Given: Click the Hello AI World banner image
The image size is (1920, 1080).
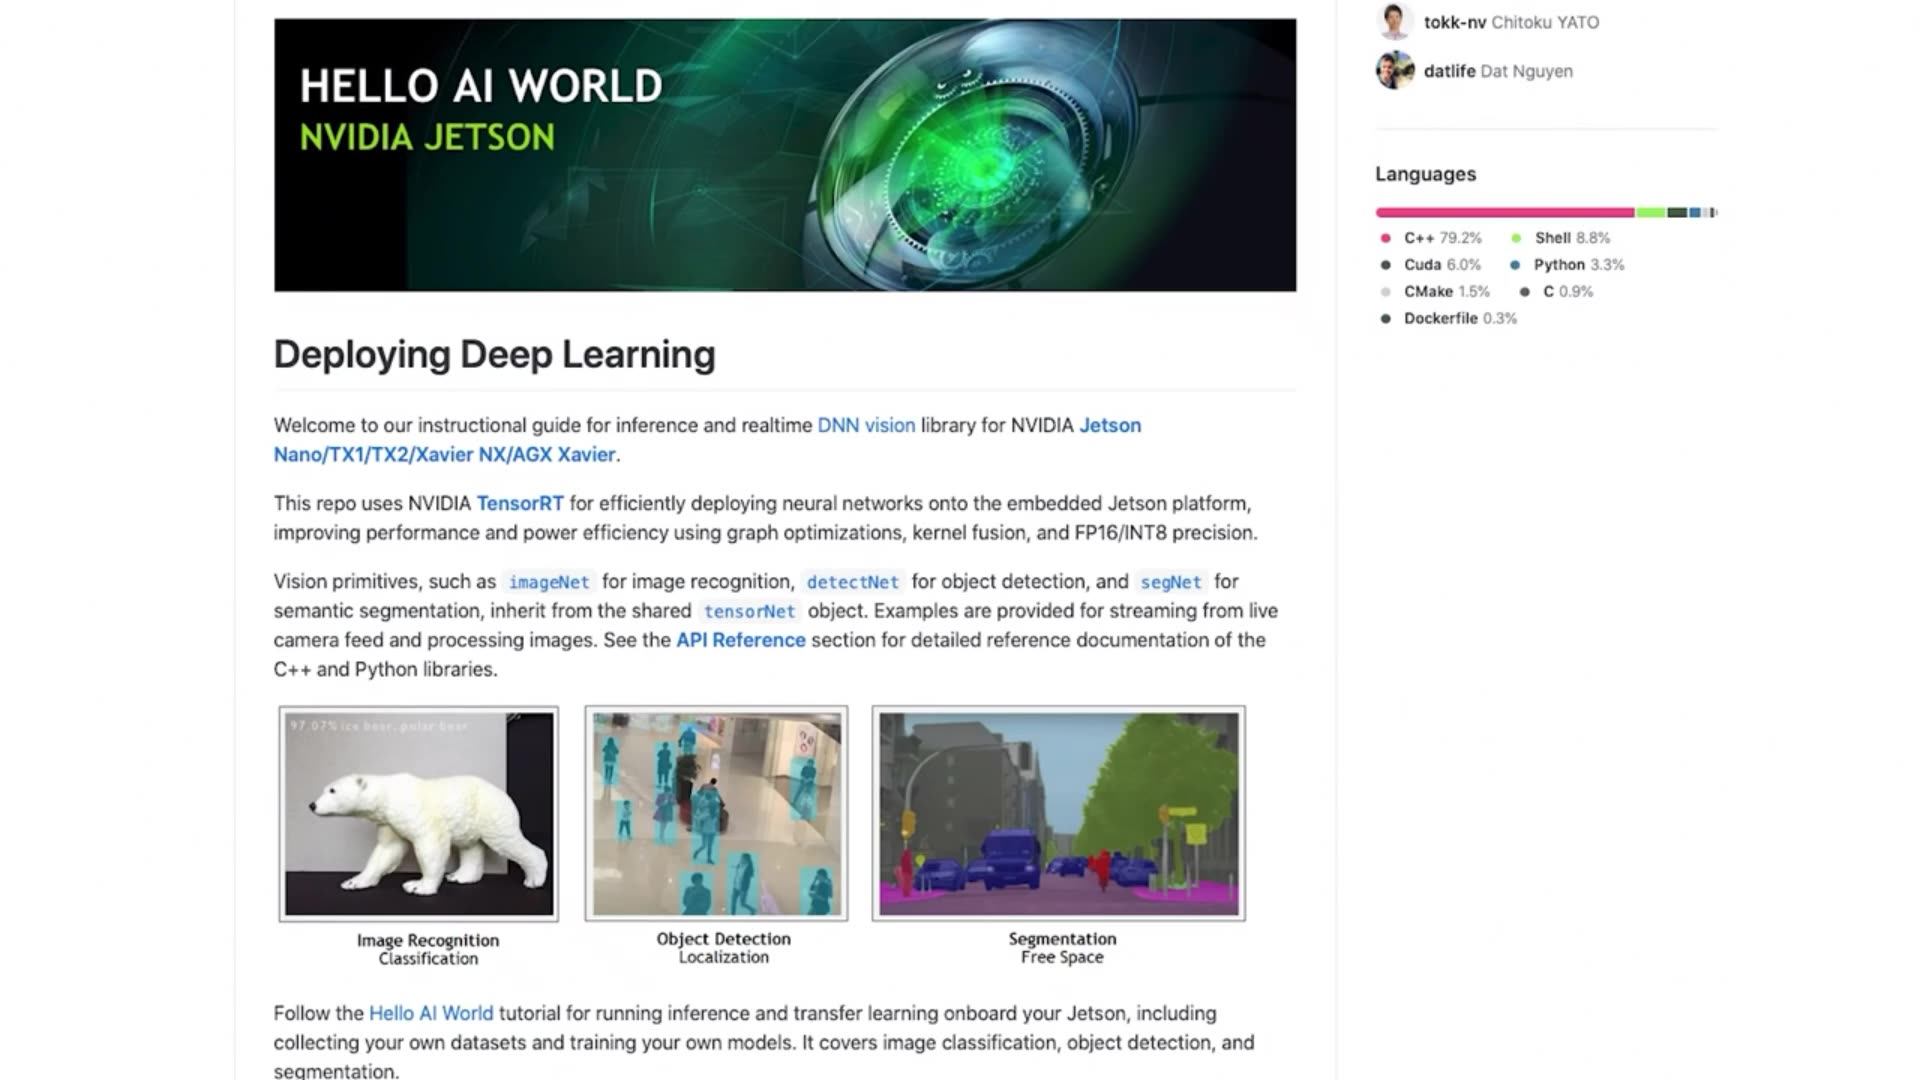Looking at the screenshot, I should click(784, 155).
